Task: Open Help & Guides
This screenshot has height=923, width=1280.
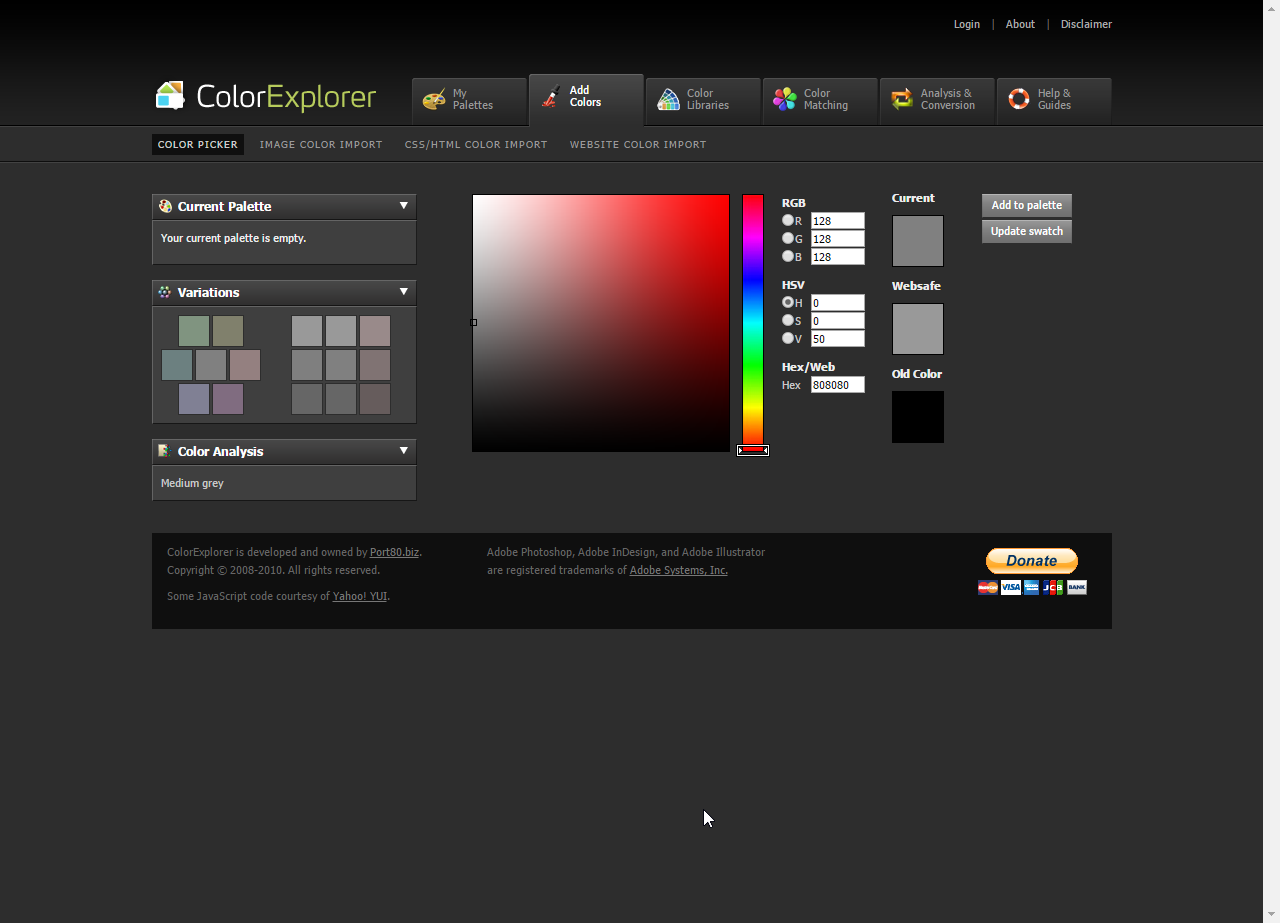Action: pyautogui.click(x=1052, y=97)
